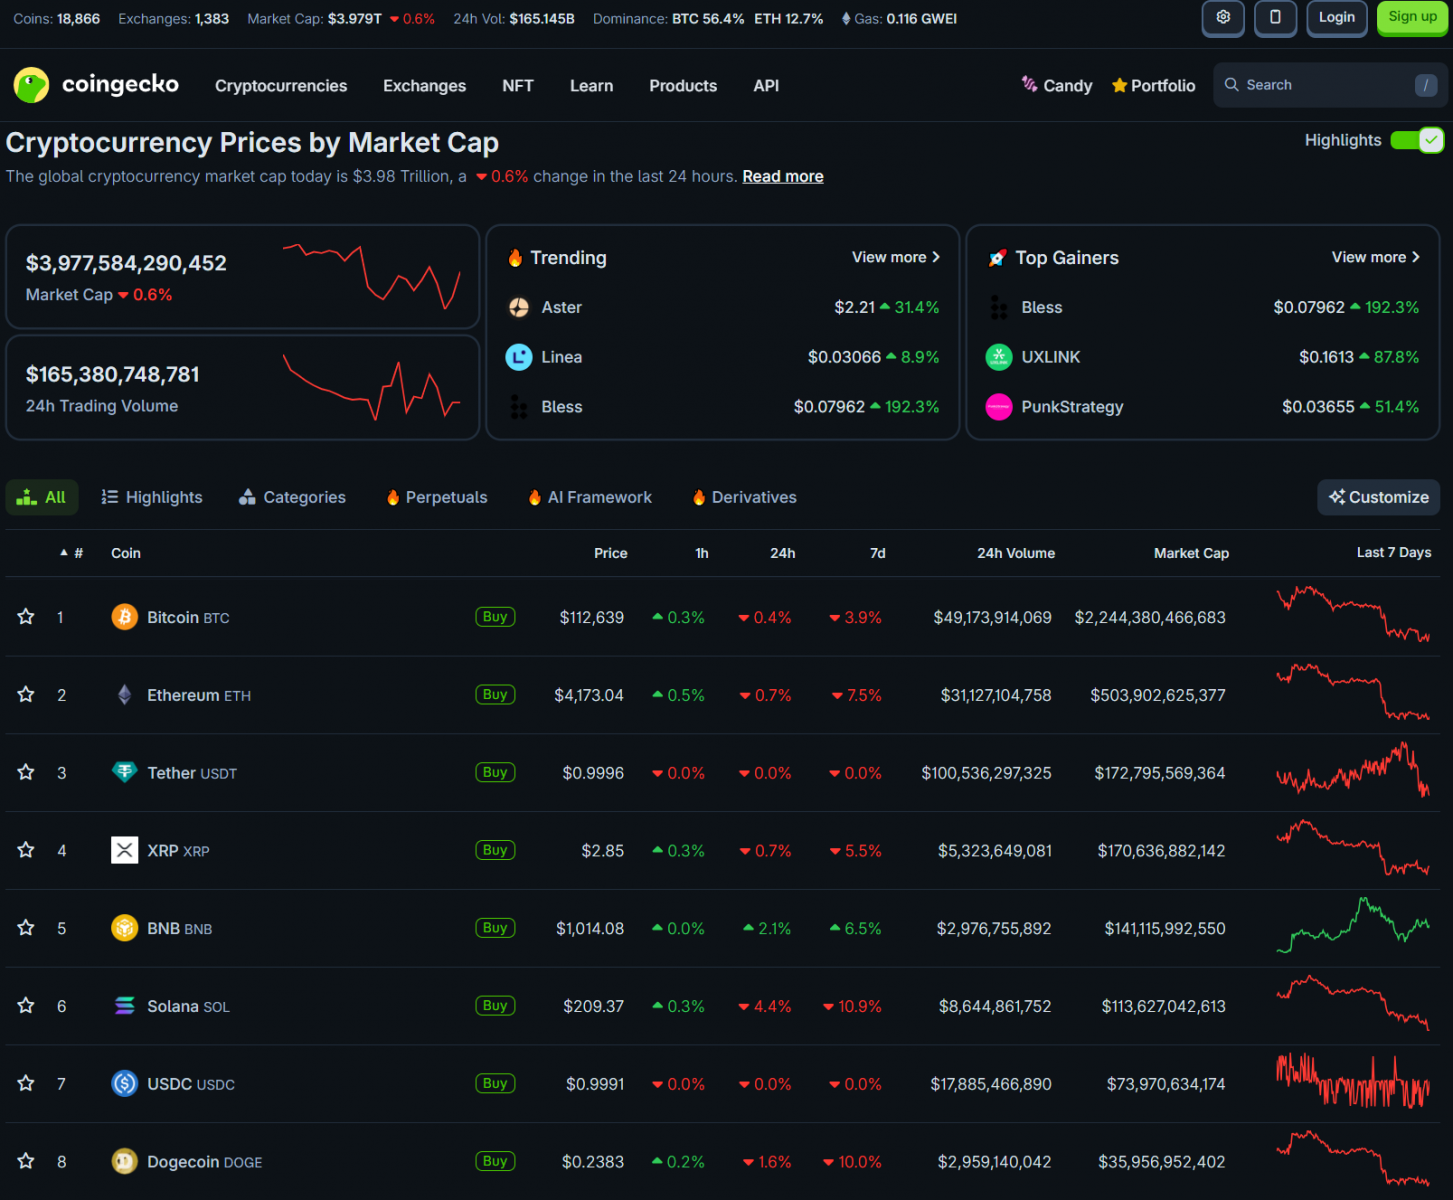Star Bitcoin as a favorite
The image size is (1453, 1200).
tap(25, 617)
